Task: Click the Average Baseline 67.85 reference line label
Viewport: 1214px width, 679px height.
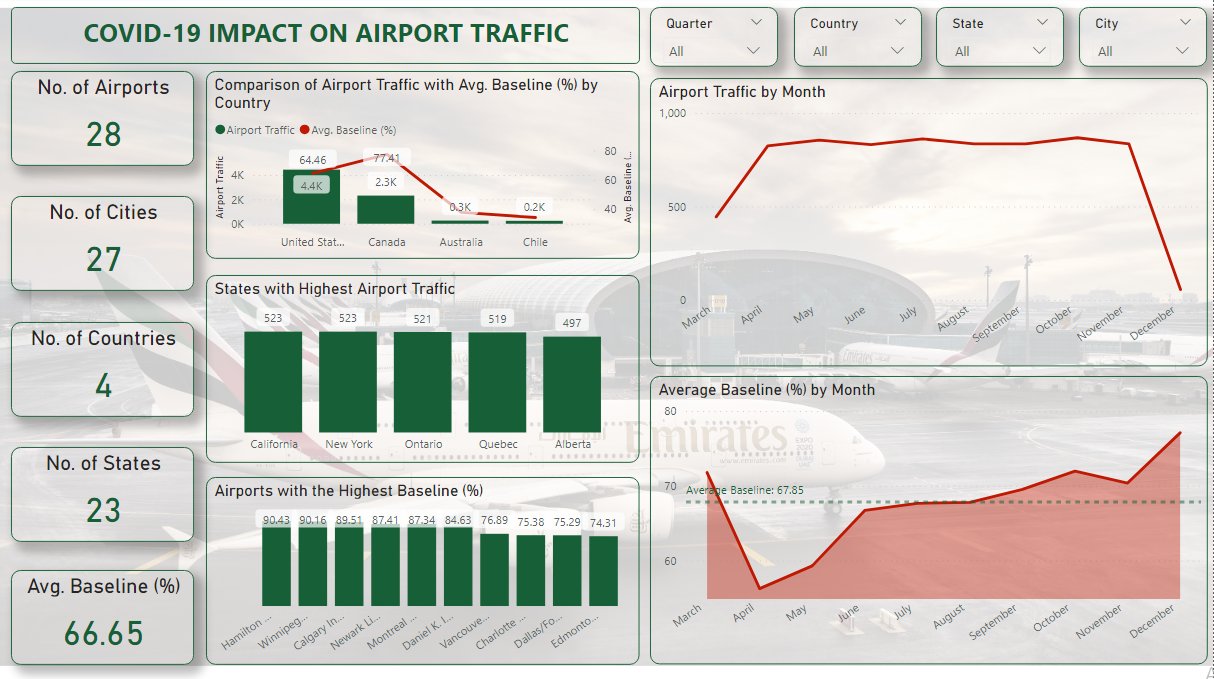Action: (744, 490)
